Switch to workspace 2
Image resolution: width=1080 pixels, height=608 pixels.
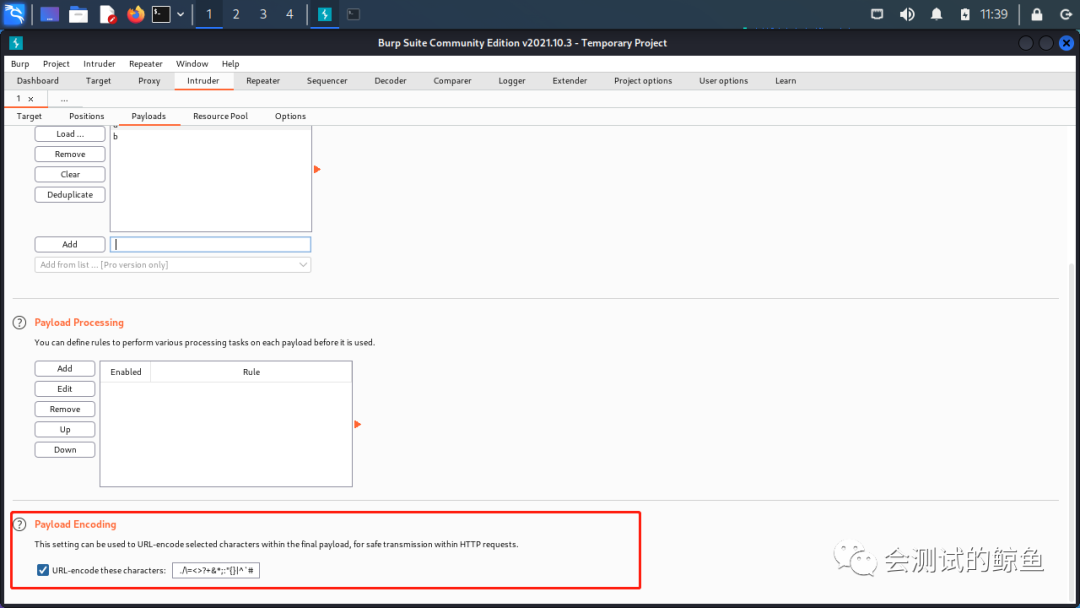tap(236, 14)
